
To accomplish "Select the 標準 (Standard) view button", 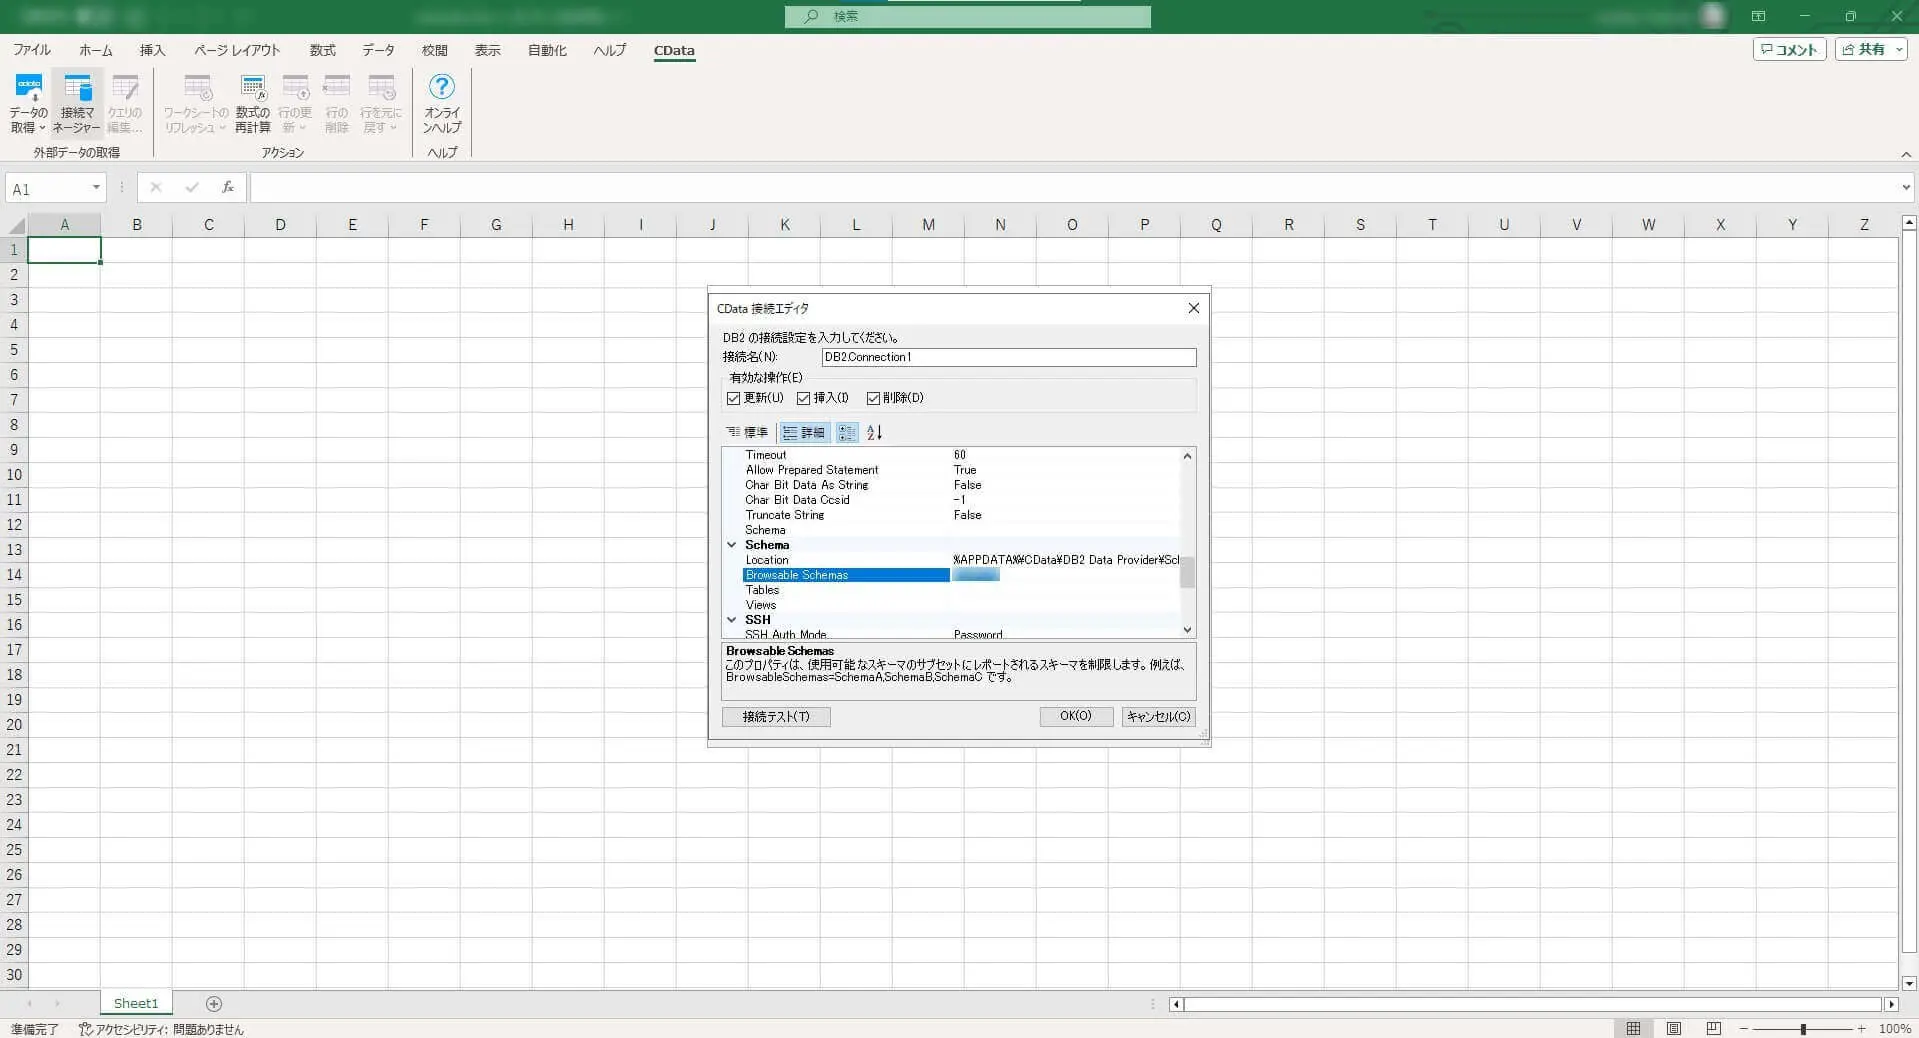I will click(x=747, y=432).
